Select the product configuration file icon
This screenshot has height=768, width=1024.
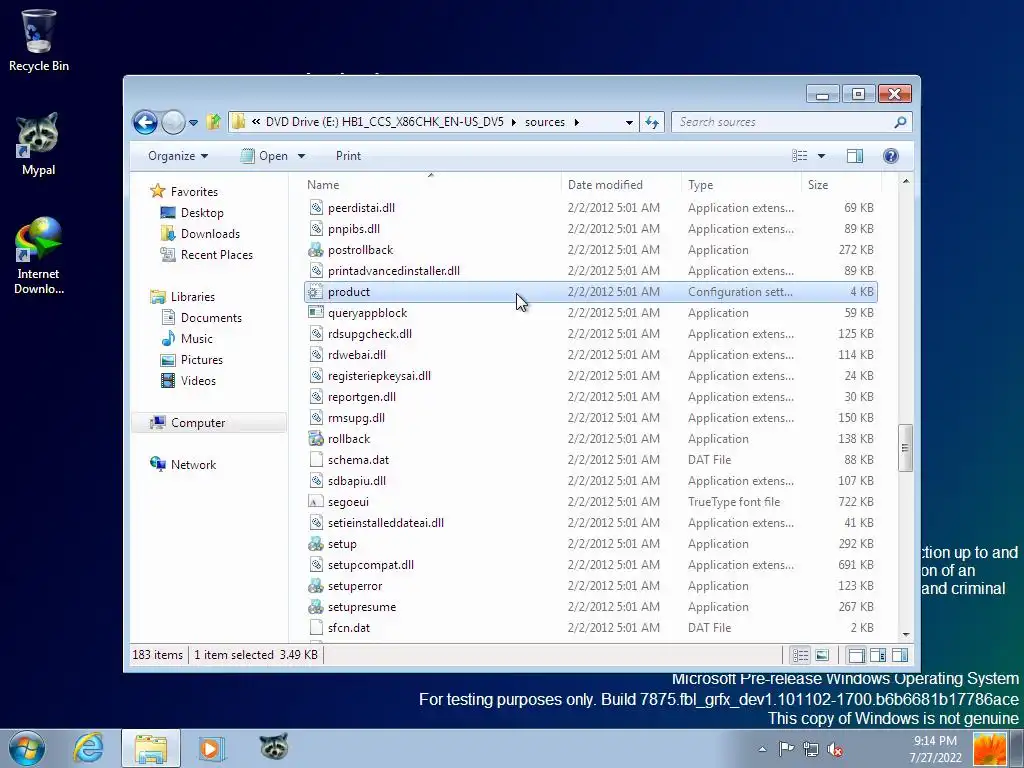(316, 292)
